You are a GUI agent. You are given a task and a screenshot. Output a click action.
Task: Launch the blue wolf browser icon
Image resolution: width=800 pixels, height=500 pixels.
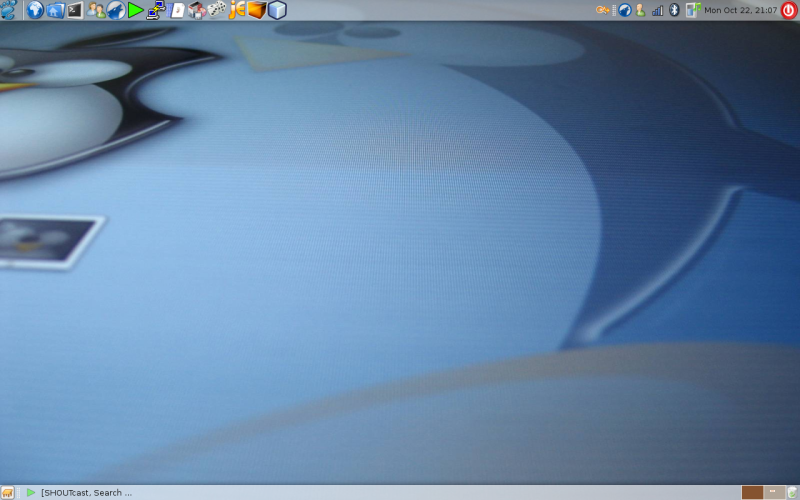tap(116, 10)
